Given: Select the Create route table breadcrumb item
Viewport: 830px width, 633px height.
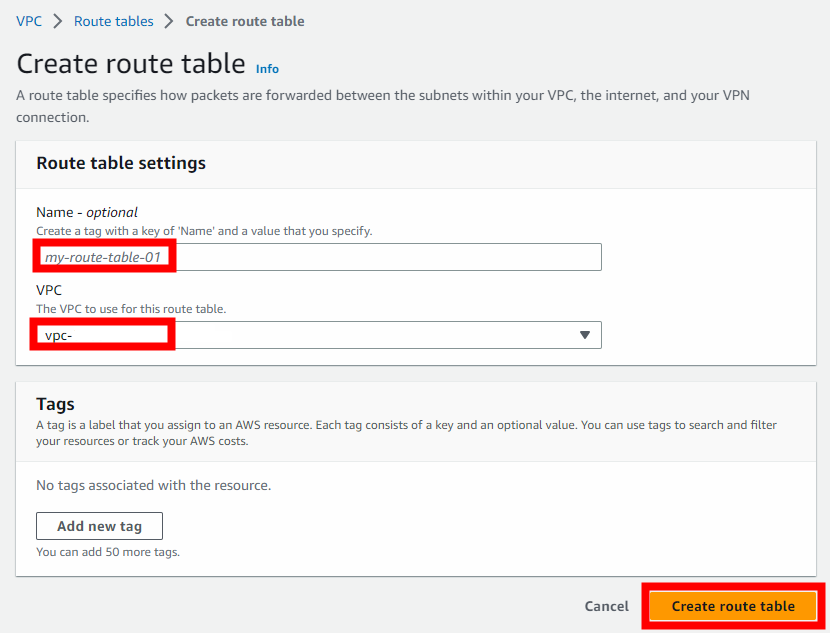Looking at the screenshot, I should [245, 20].
